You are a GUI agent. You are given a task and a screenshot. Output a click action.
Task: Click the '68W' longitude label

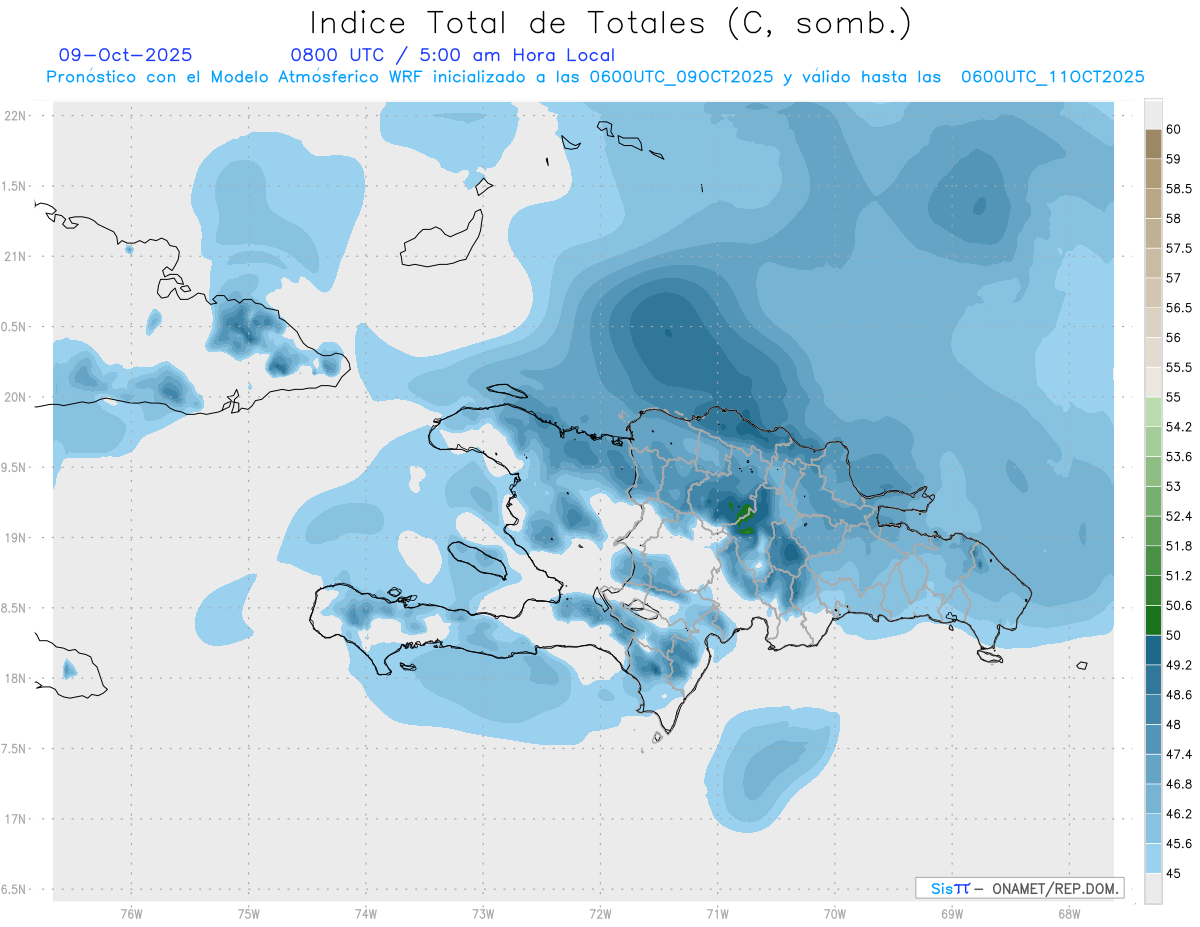point(1068,914)
